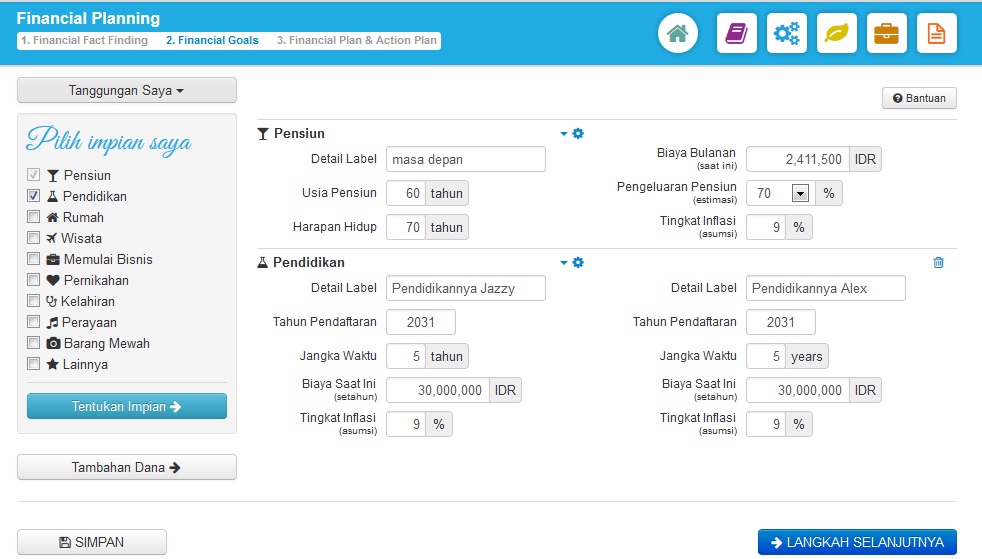This screenshot has width=982, height=559.
Task: Open the home icon in header
Action: (x=677, y=34)
